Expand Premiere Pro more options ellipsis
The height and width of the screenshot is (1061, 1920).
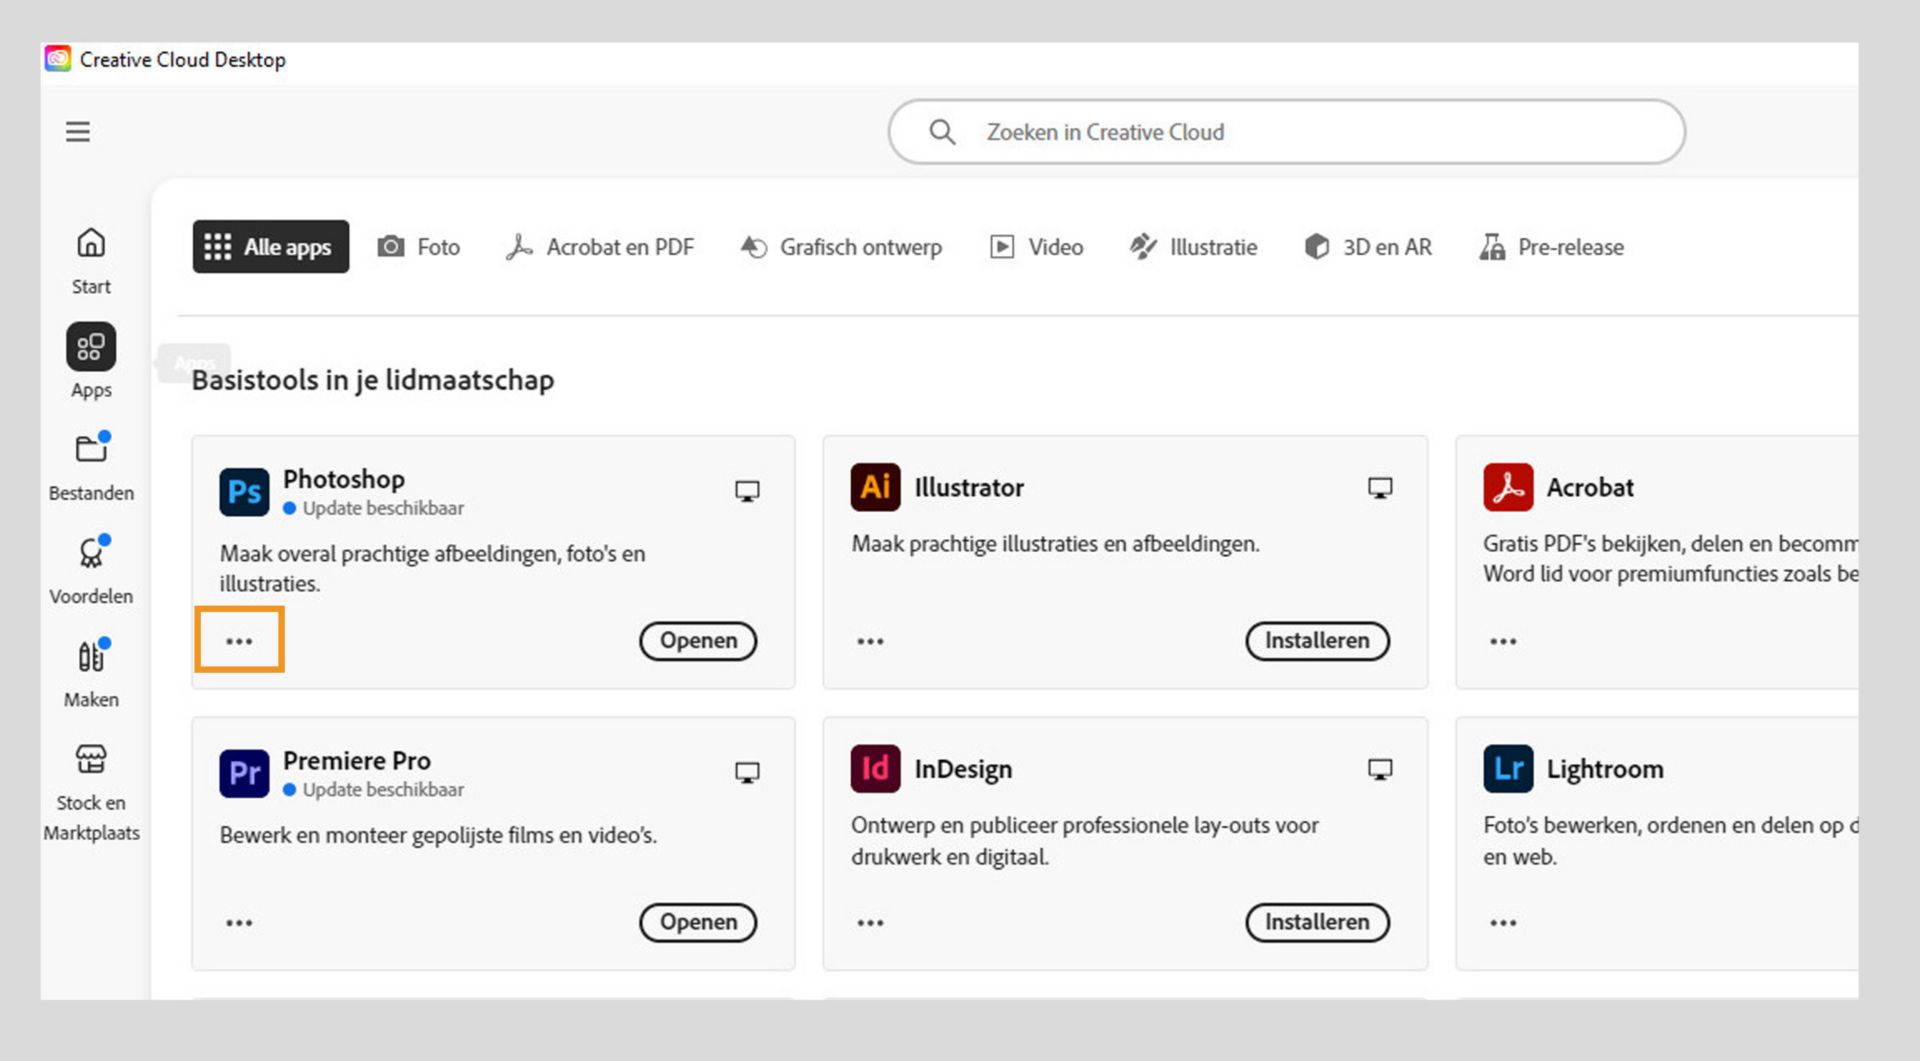[239, 922]
